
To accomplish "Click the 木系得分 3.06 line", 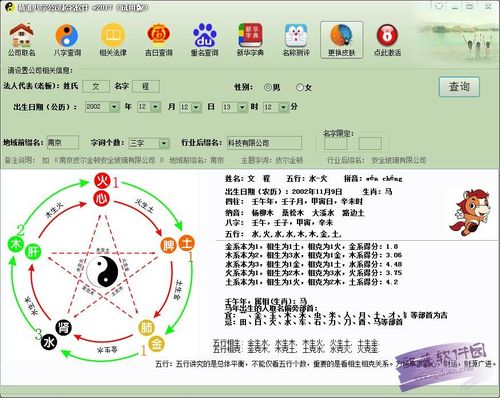I will point(313,255).
